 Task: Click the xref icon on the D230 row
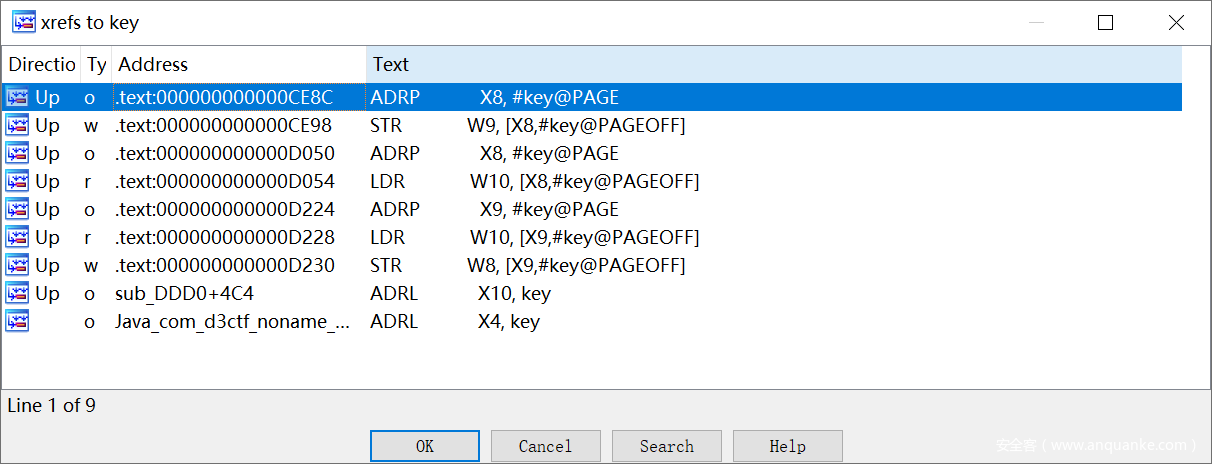(17, 265)
